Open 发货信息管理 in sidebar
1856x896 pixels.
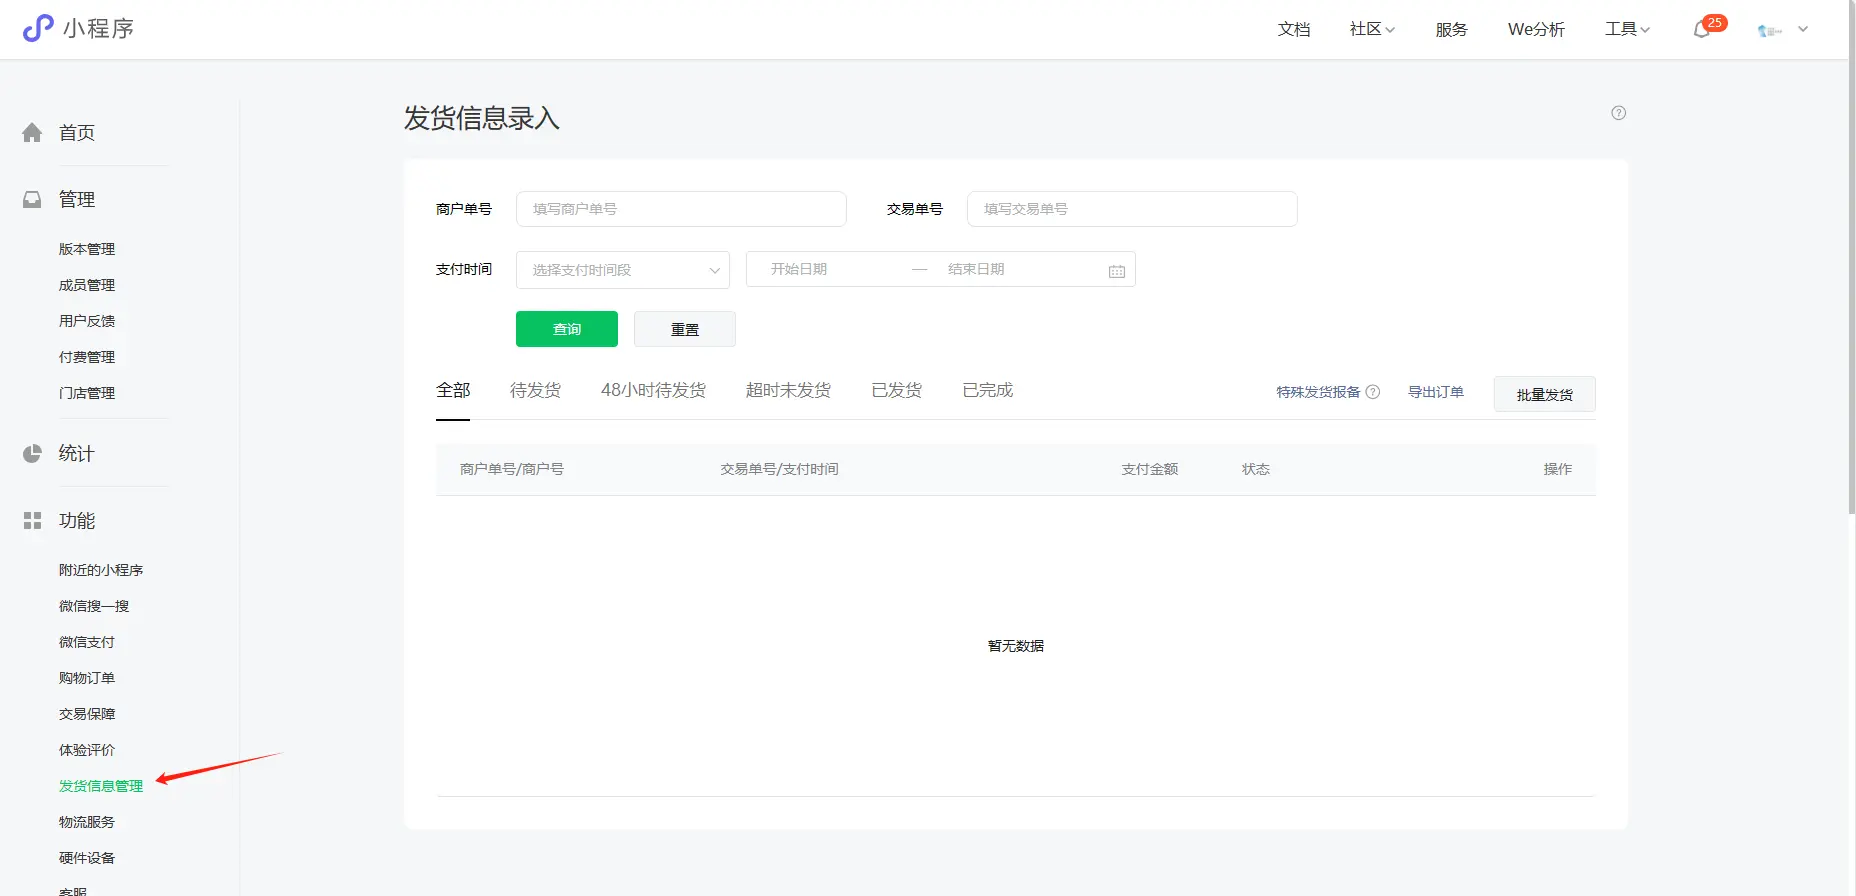(x=101, y=786)
